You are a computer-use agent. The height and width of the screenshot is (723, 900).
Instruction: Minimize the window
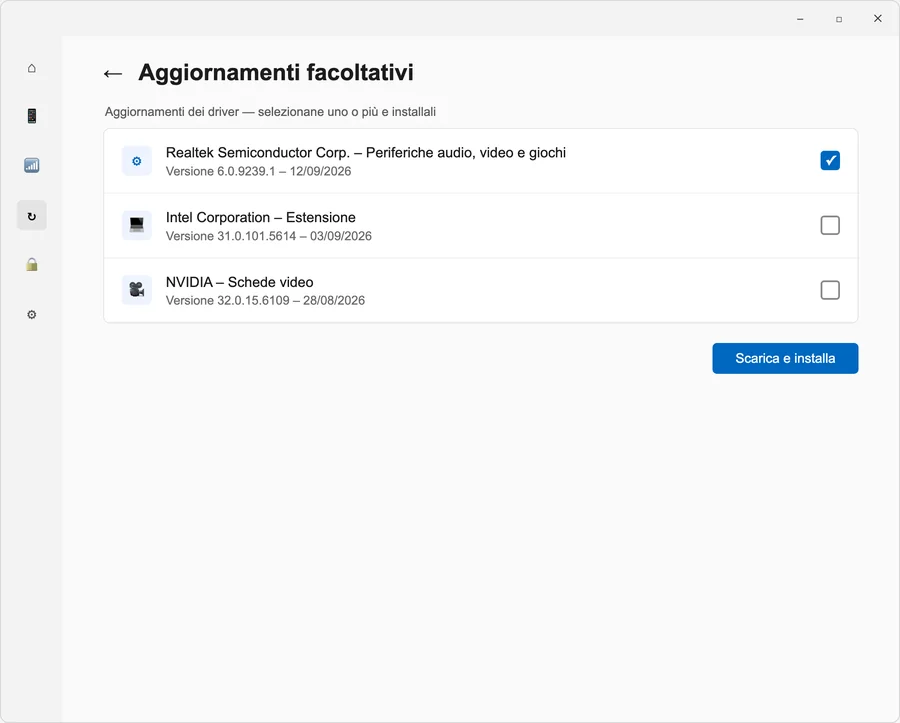(x=800, y=19)
